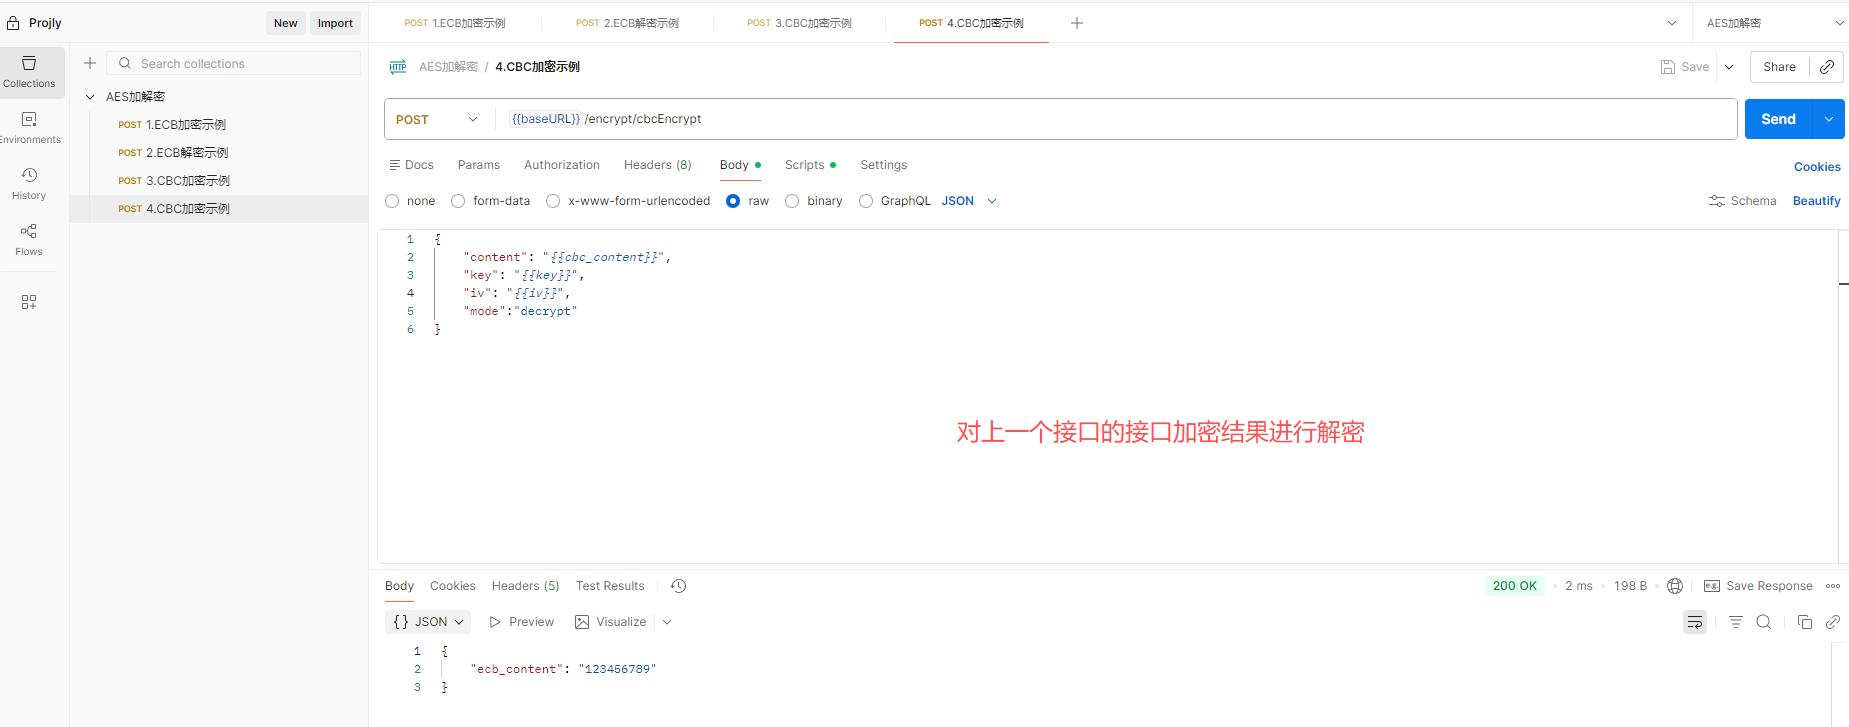Image resolution: width=1849 pixels, height=727 pixels.
Task: Click the Schema button
Action: pos(1743,201)
